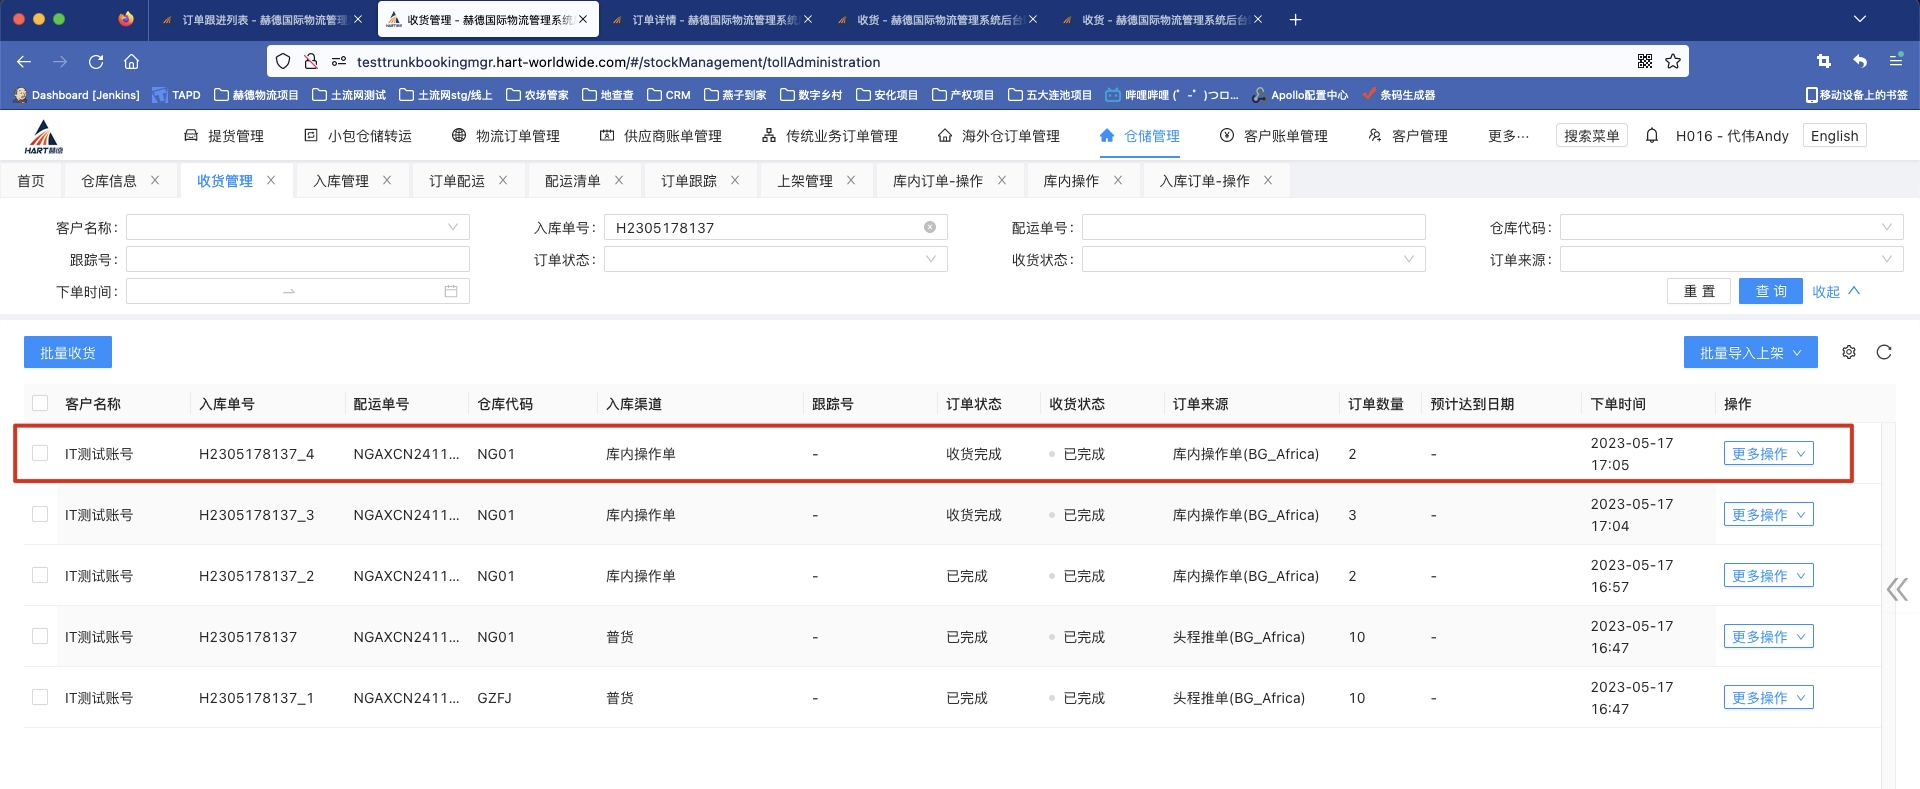
Task: Clear the 入库单号 field with the X icon
Action: click(x=930, y=228)
